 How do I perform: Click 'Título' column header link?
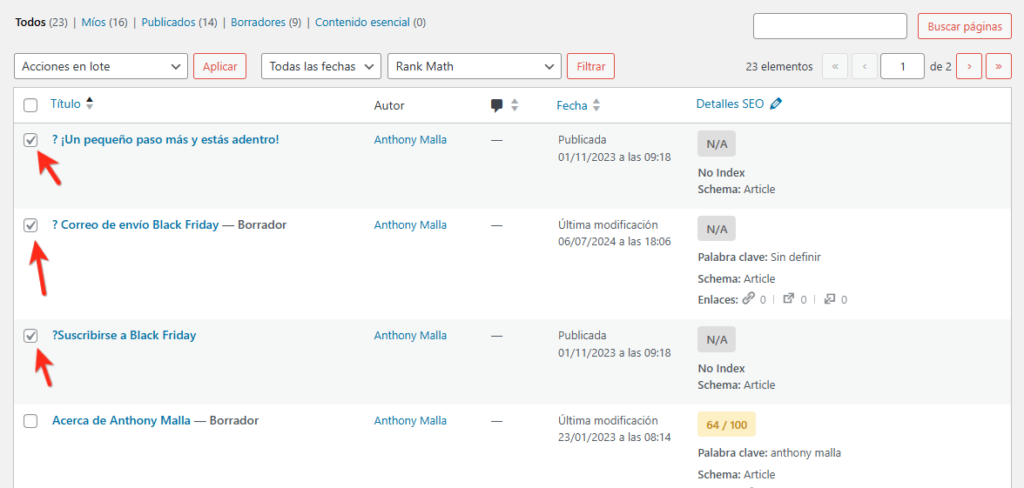pos(65,103)
